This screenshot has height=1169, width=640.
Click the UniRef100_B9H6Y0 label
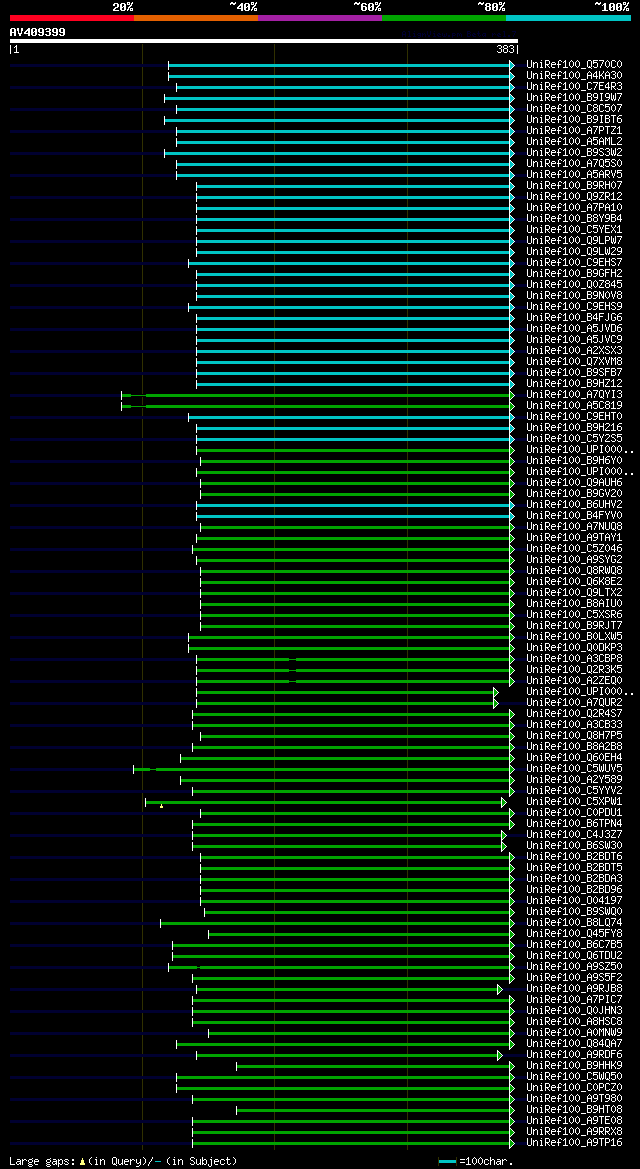(574, 460)
